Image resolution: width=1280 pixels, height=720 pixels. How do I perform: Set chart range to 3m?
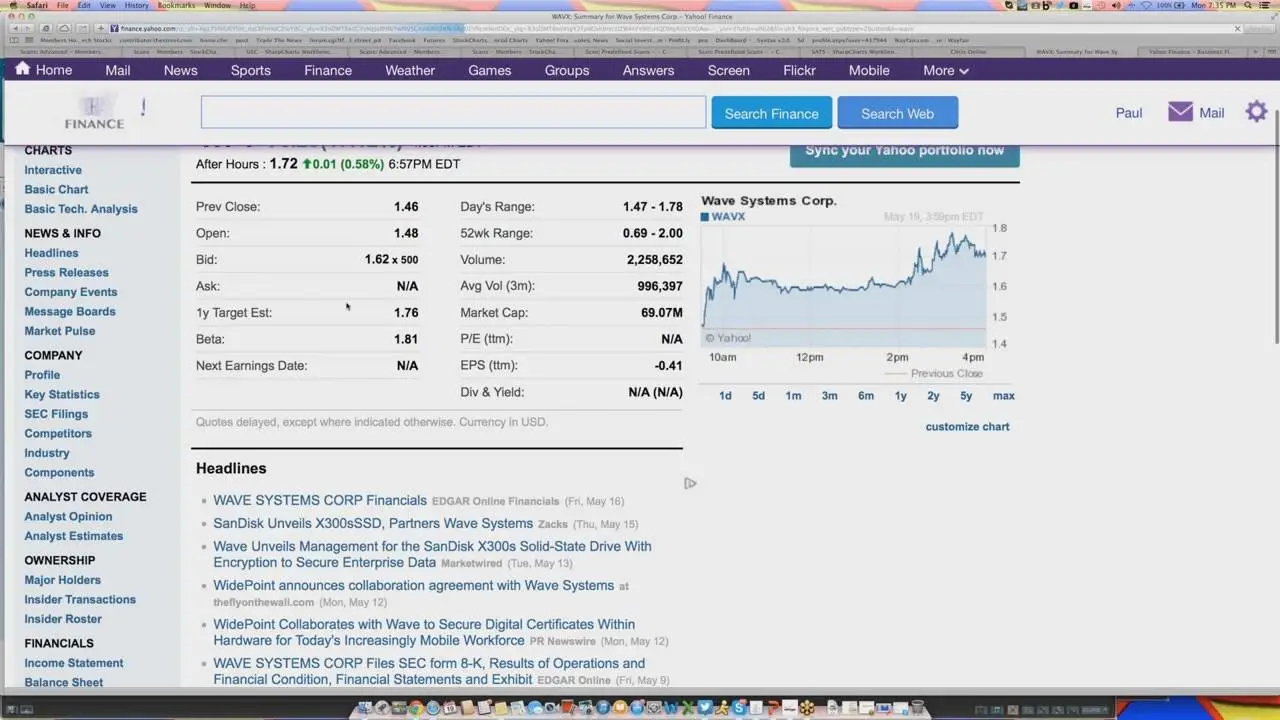click(x=829, y=396)
